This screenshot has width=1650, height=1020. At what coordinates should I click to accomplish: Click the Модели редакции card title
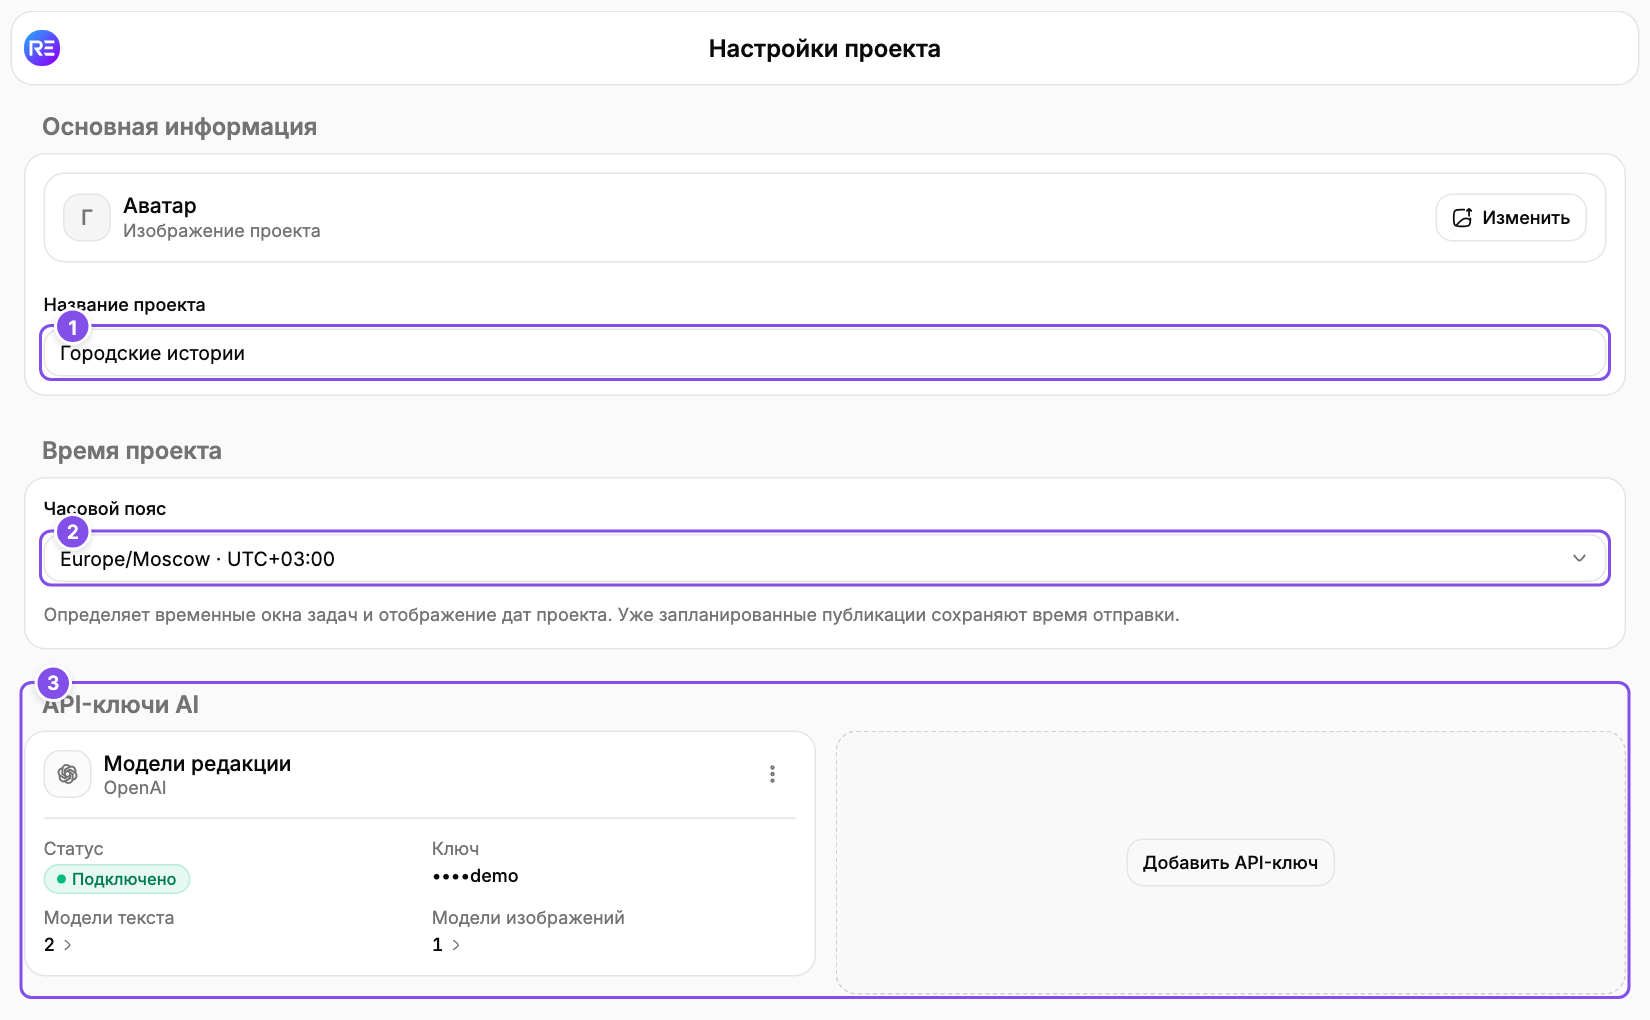(x=197, y=764)
